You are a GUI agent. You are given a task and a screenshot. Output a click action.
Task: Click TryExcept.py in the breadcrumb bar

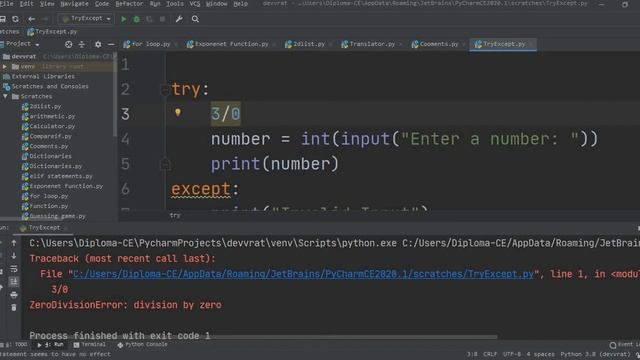click(x=52, y=32)
